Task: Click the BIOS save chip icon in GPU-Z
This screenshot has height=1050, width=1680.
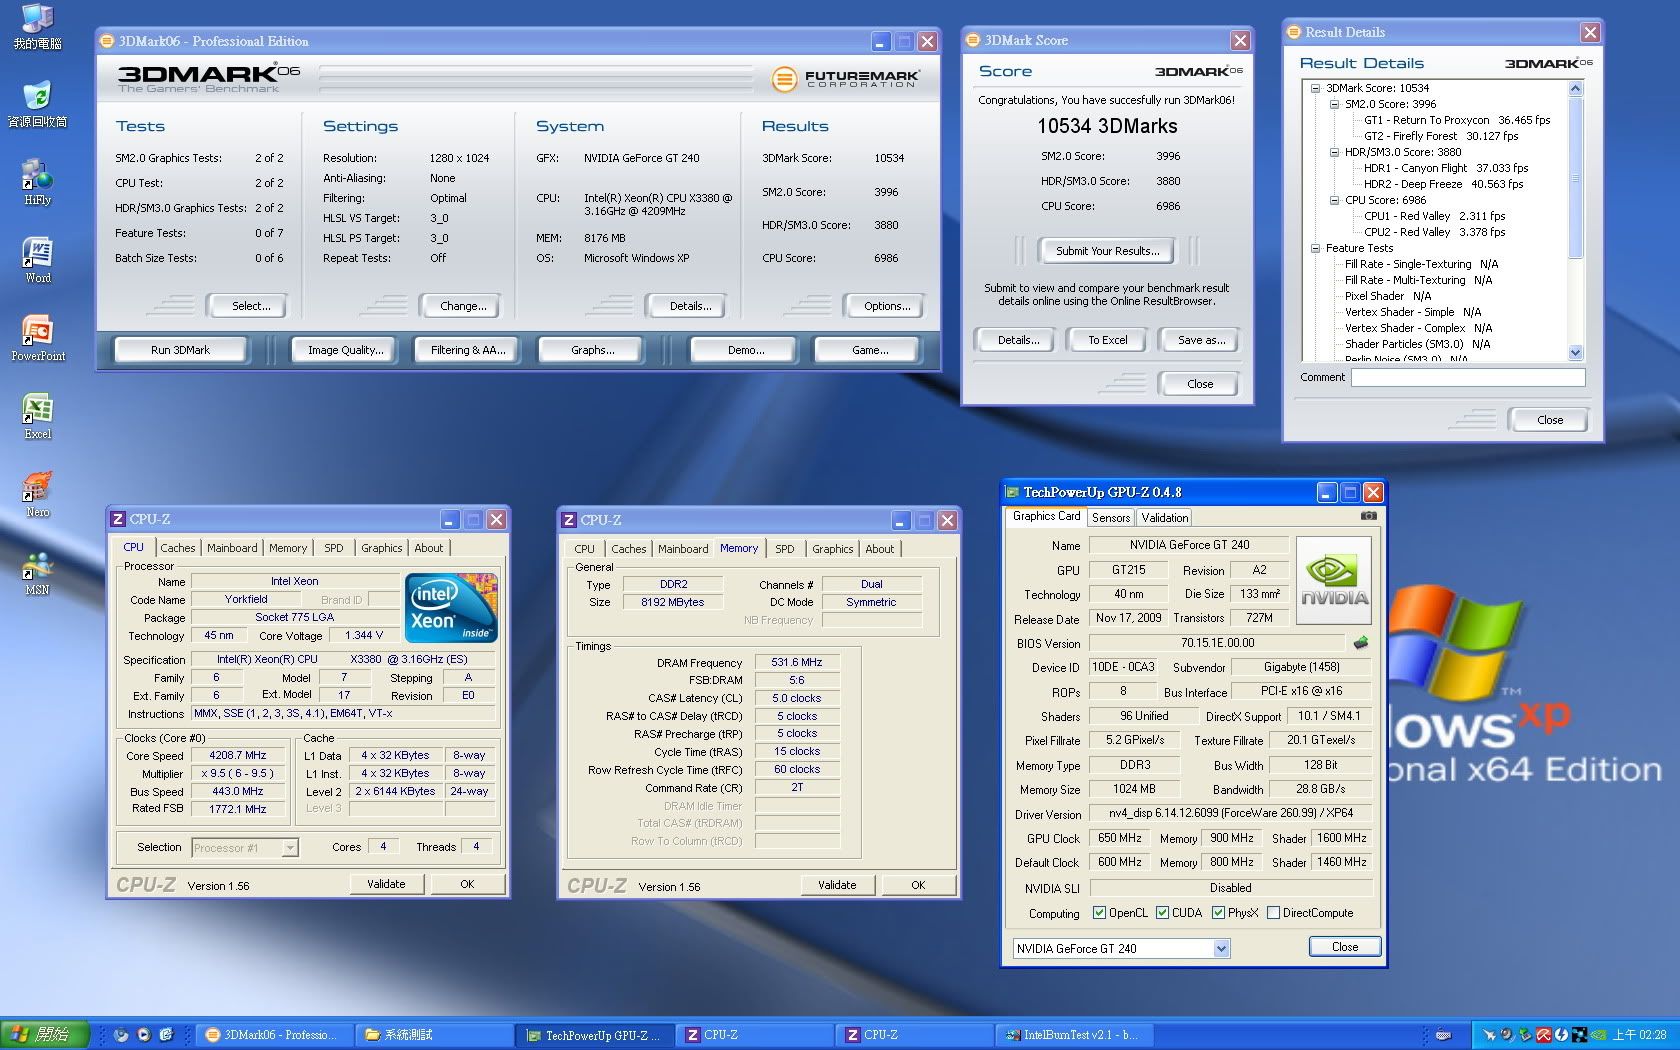Action: pyautogui.click(x=1360, y=643)
